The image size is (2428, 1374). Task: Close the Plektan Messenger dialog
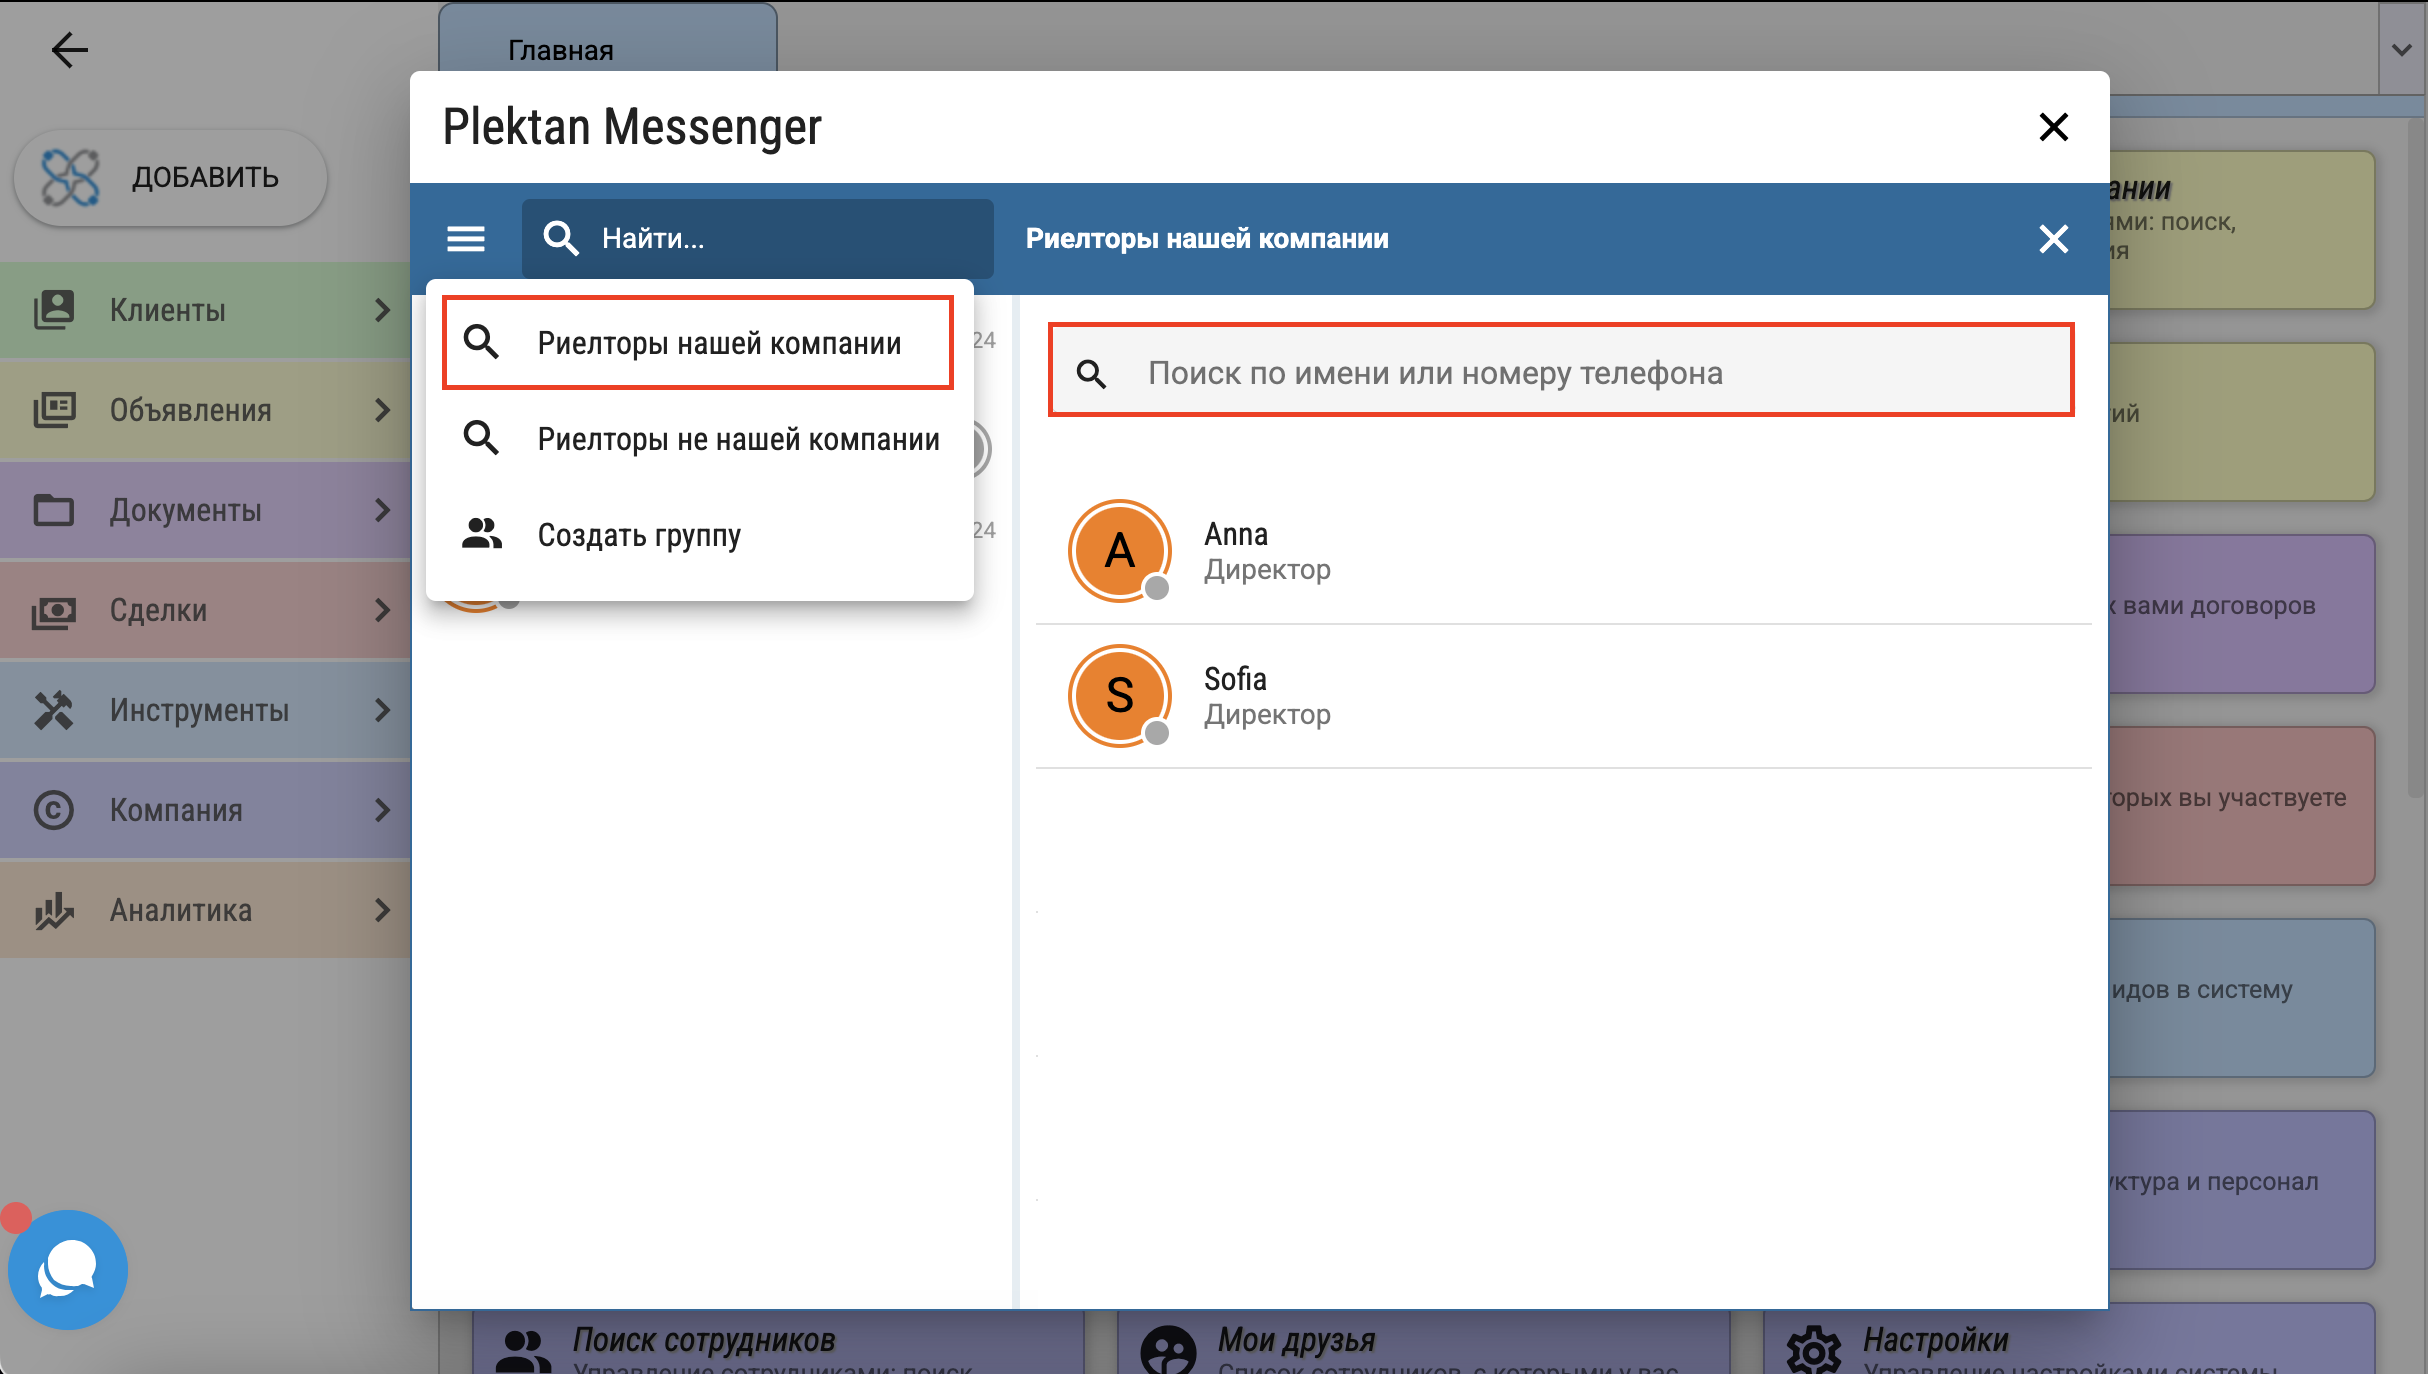click(2053, 127)
